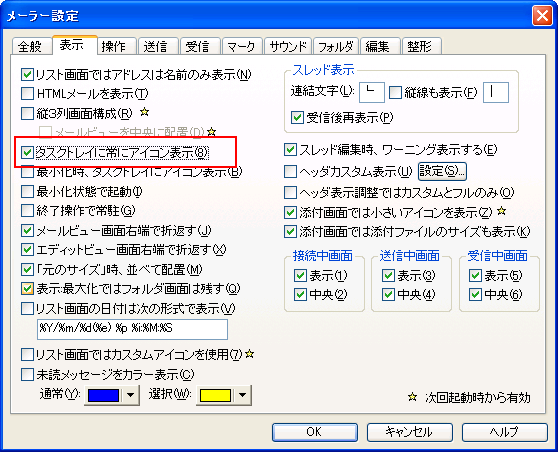Viewport: 558px width, 452px height.
Task: Confirm with the OK button
Action: [x=315, y=432]
